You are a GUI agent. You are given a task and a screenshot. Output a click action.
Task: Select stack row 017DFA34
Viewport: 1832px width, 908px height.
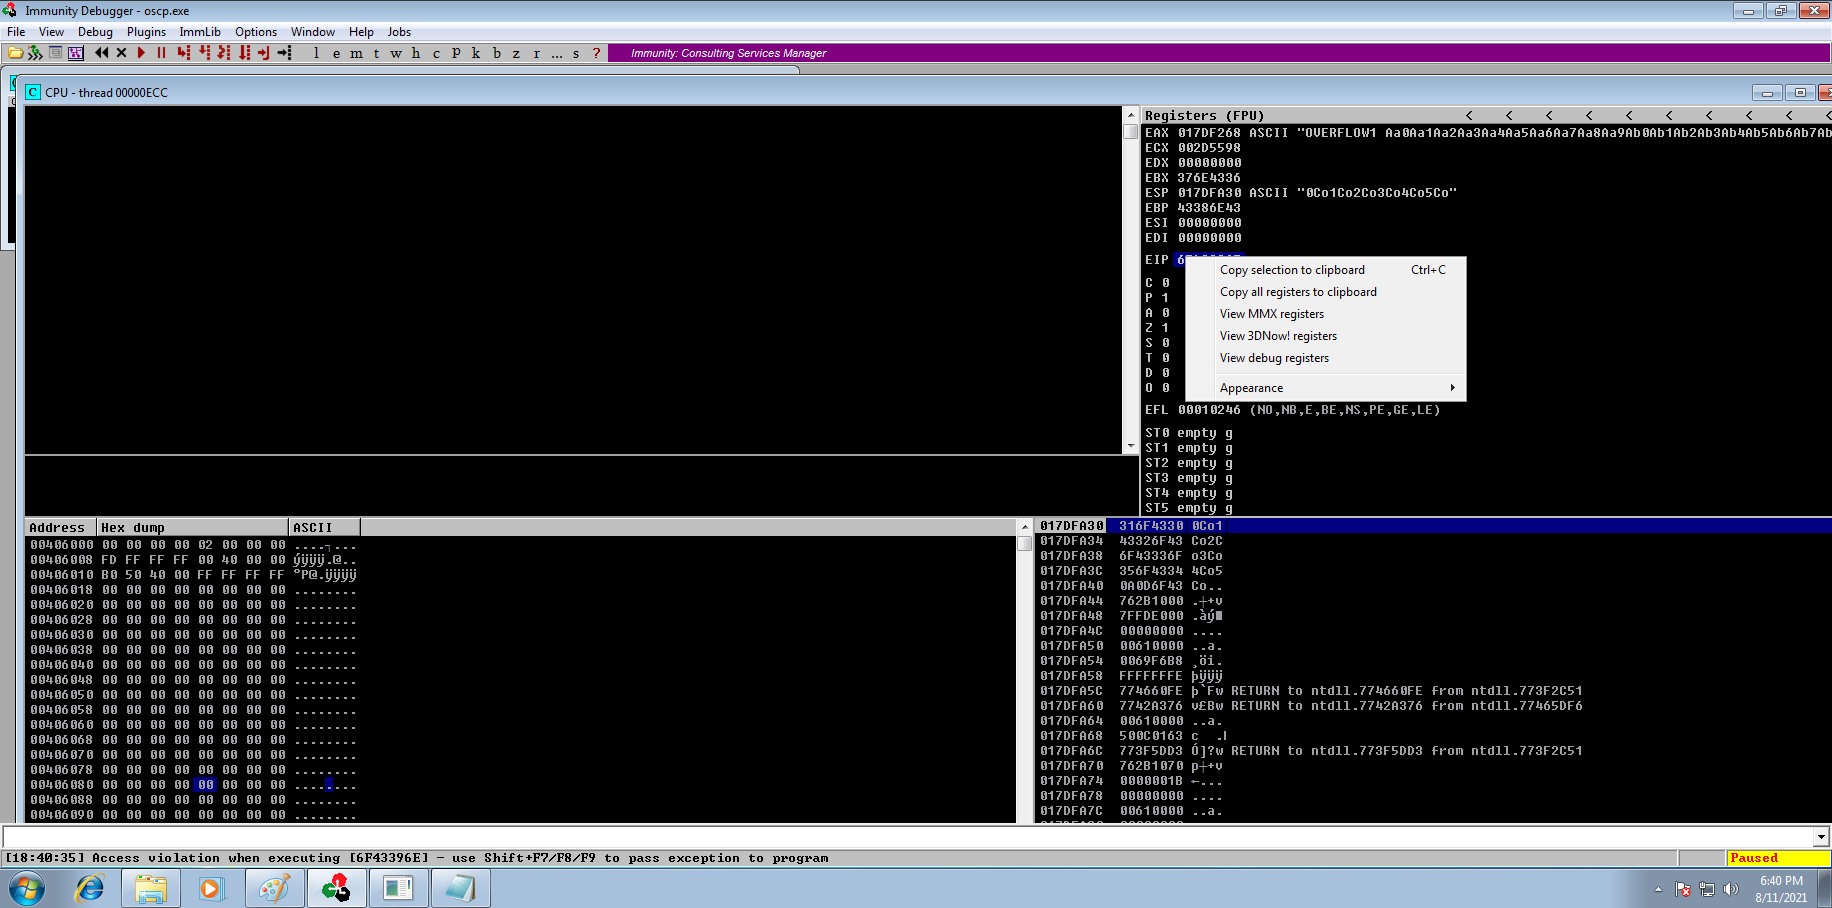[x=1435, y=541]
